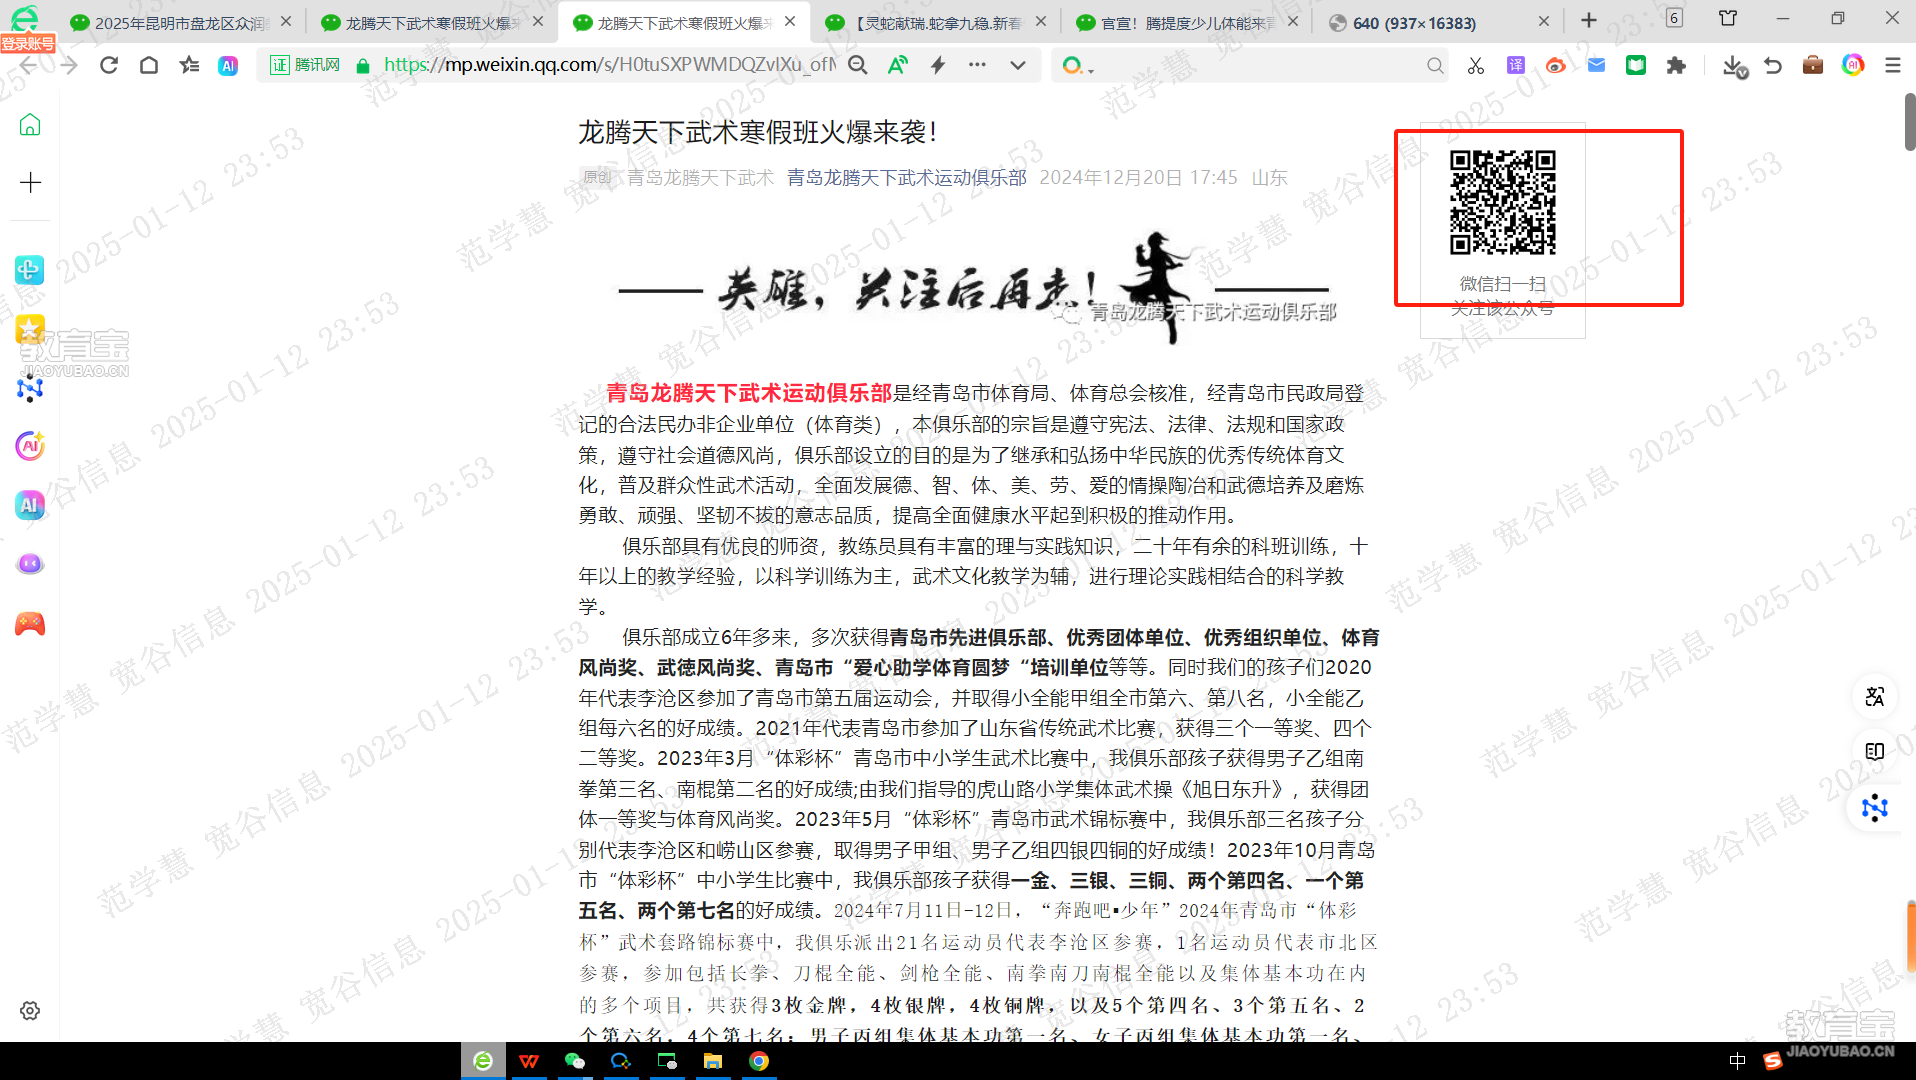Viewport: 1916px width, 1080px height.
Task: Click the search box magnifier icon
Action: (x=1435, y=65)
